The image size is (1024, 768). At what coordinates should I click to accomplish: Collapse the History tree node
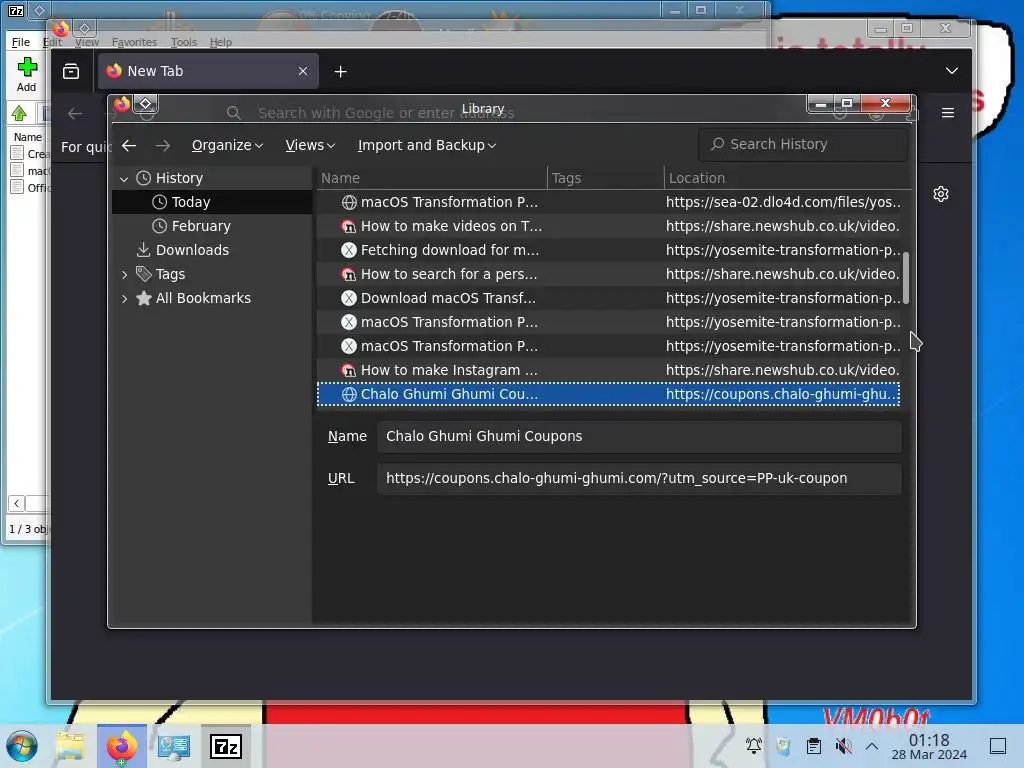124,178
